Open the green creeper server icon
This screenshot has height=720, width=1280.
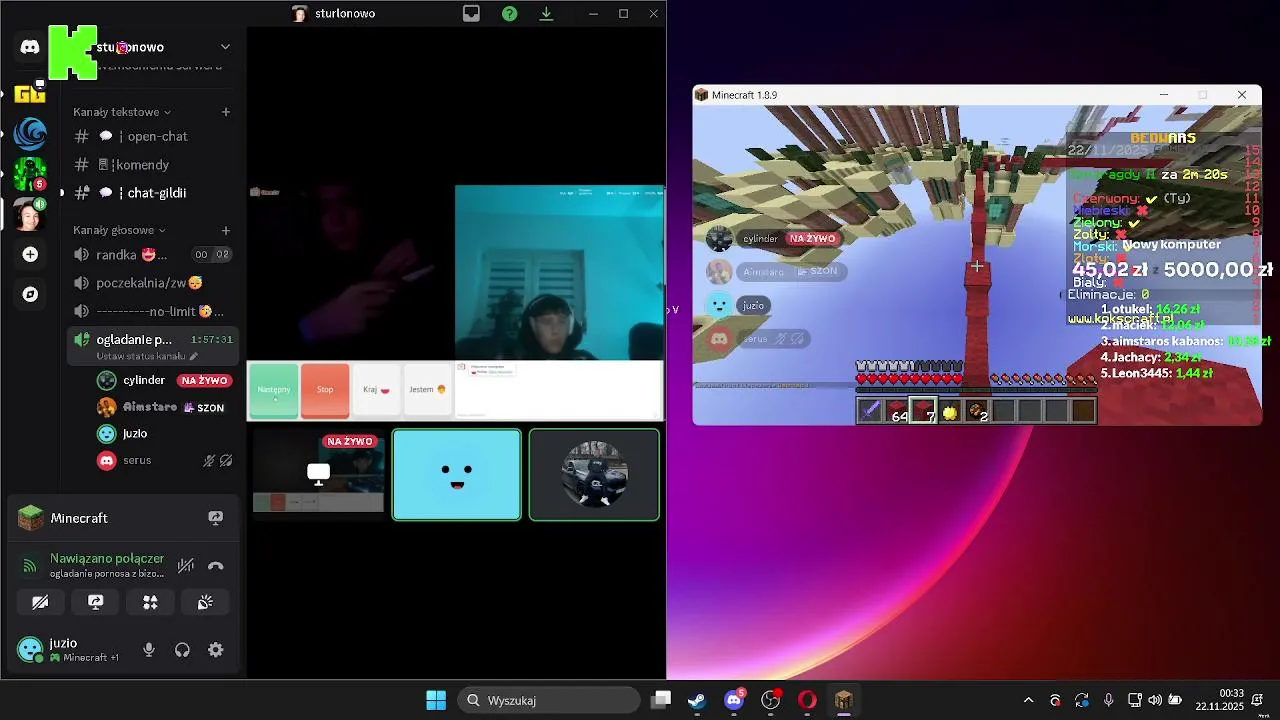30,173
